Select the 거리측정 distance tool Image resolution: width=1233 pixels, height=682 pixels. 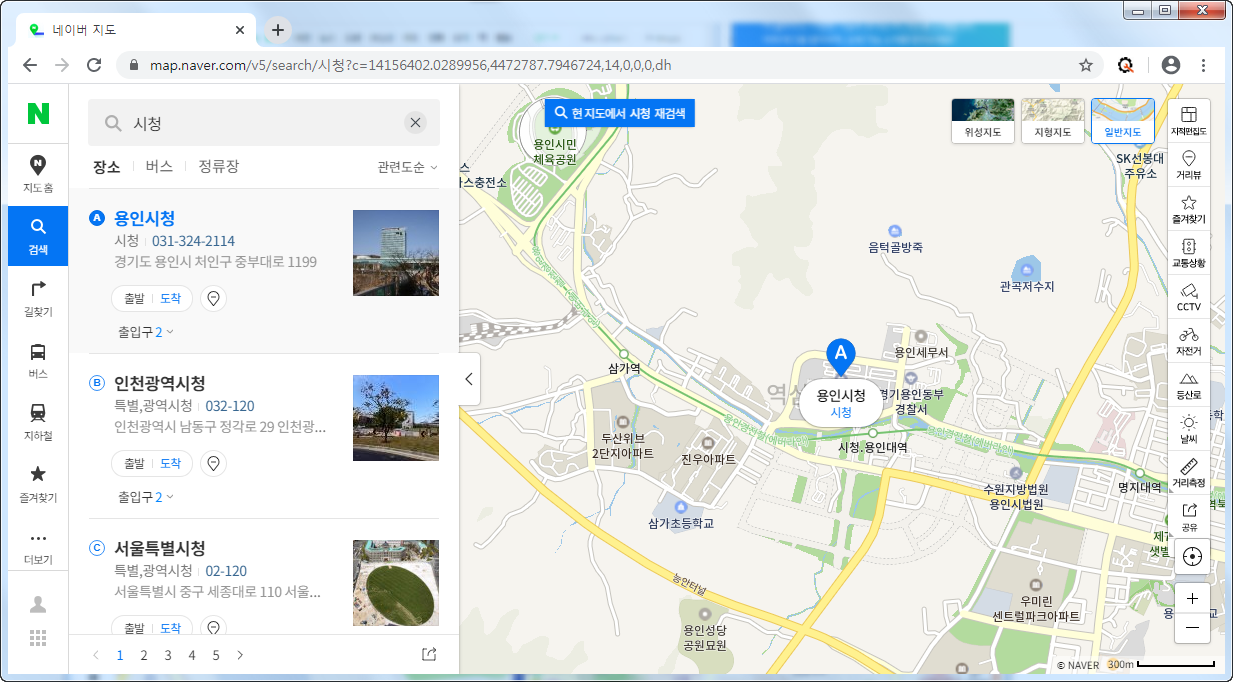pos(1189,473)
